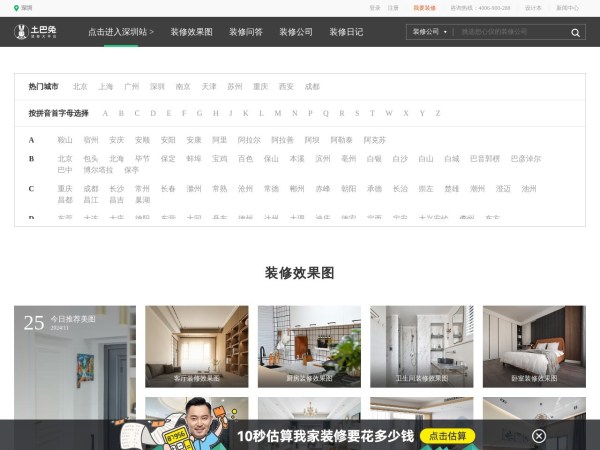Click into the company search field

[x=510, y=32]
